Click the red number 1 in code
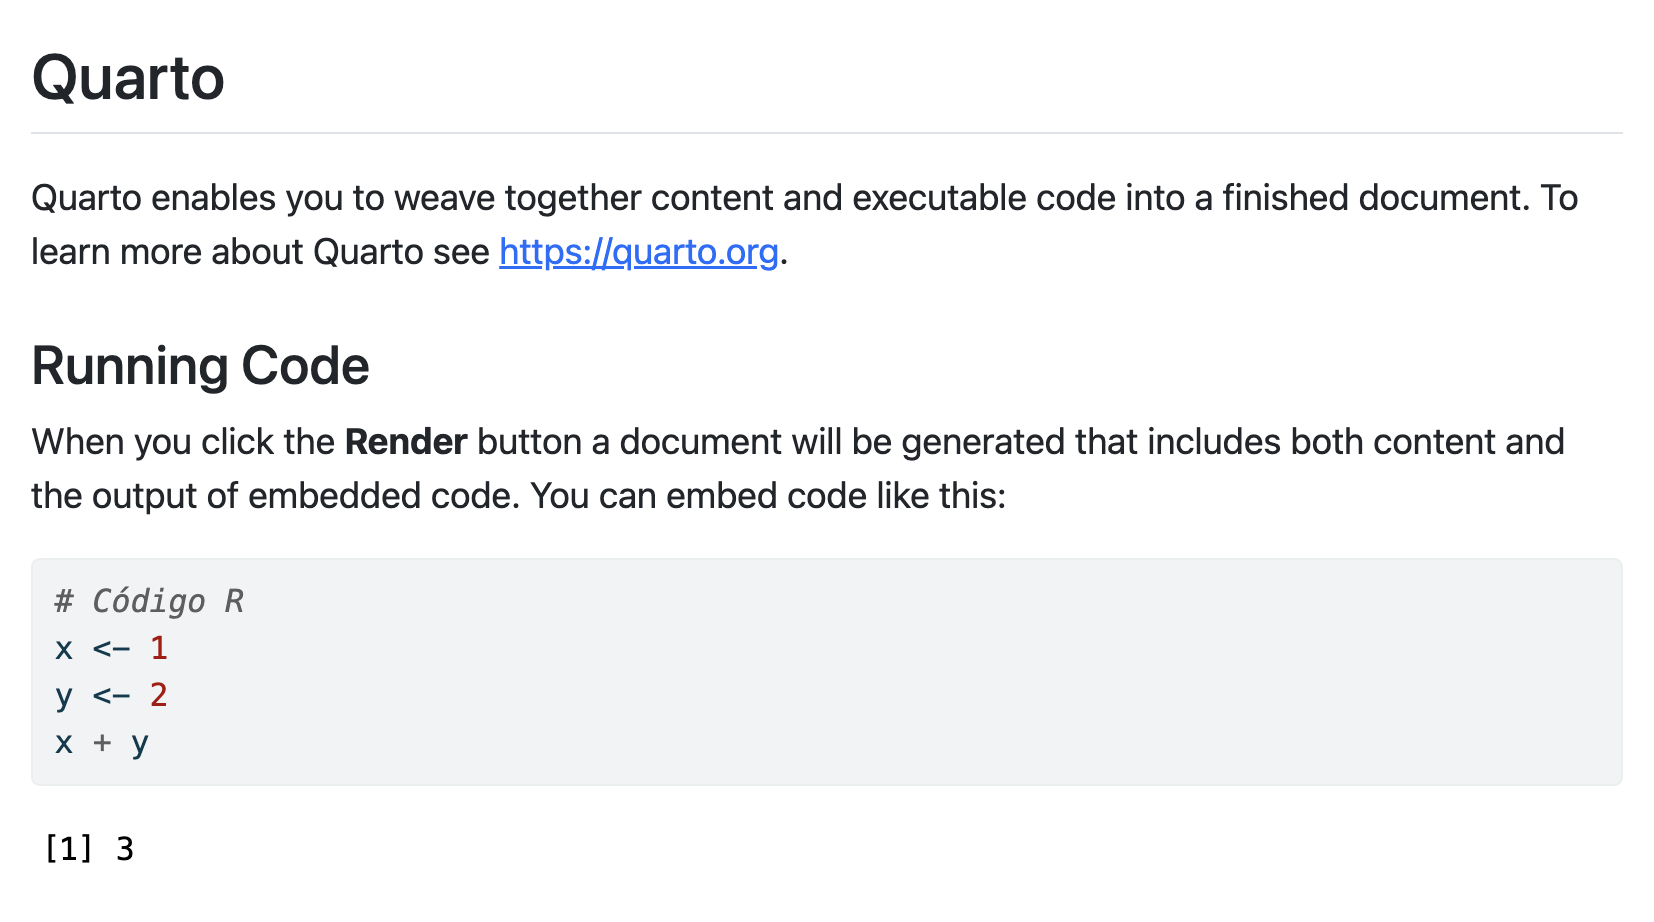This screenshot has width=1654, height=922. tap(159, 648)
